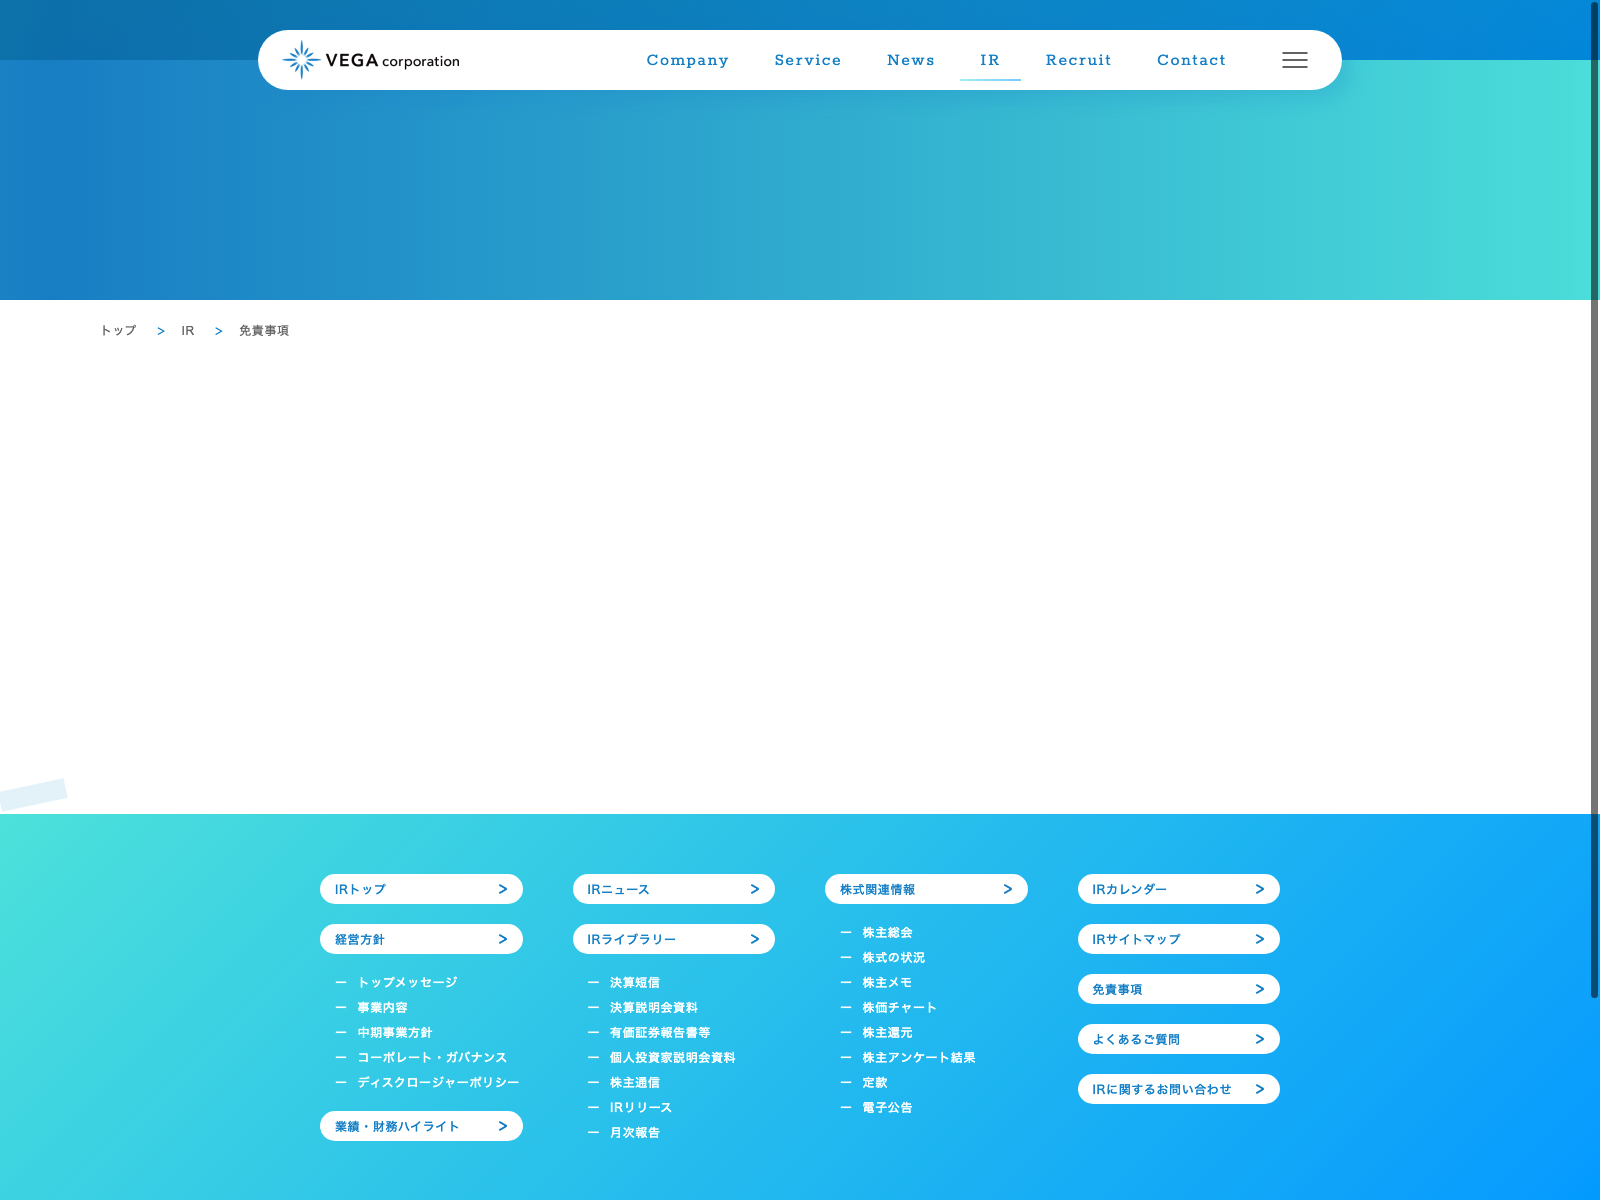Click the トップ breadcrumb link
This screenshot has height=1200, width=1600.
click(x=118, y=331)
